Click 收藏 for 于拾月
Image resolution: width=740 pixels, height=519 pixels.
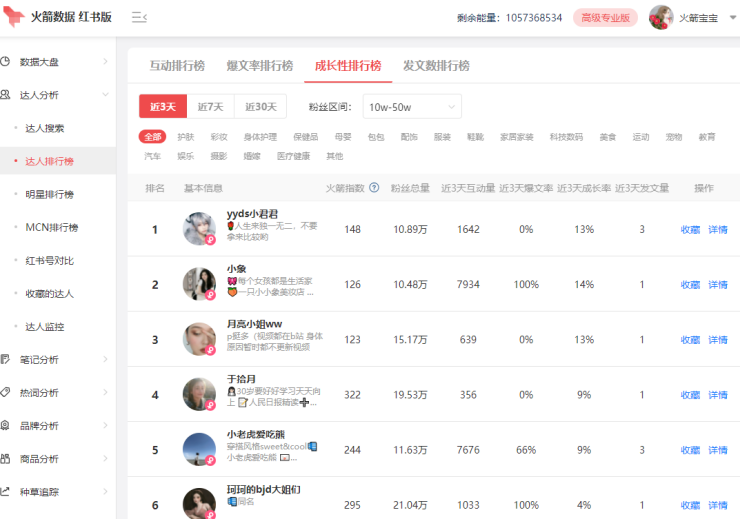[690, 395]
